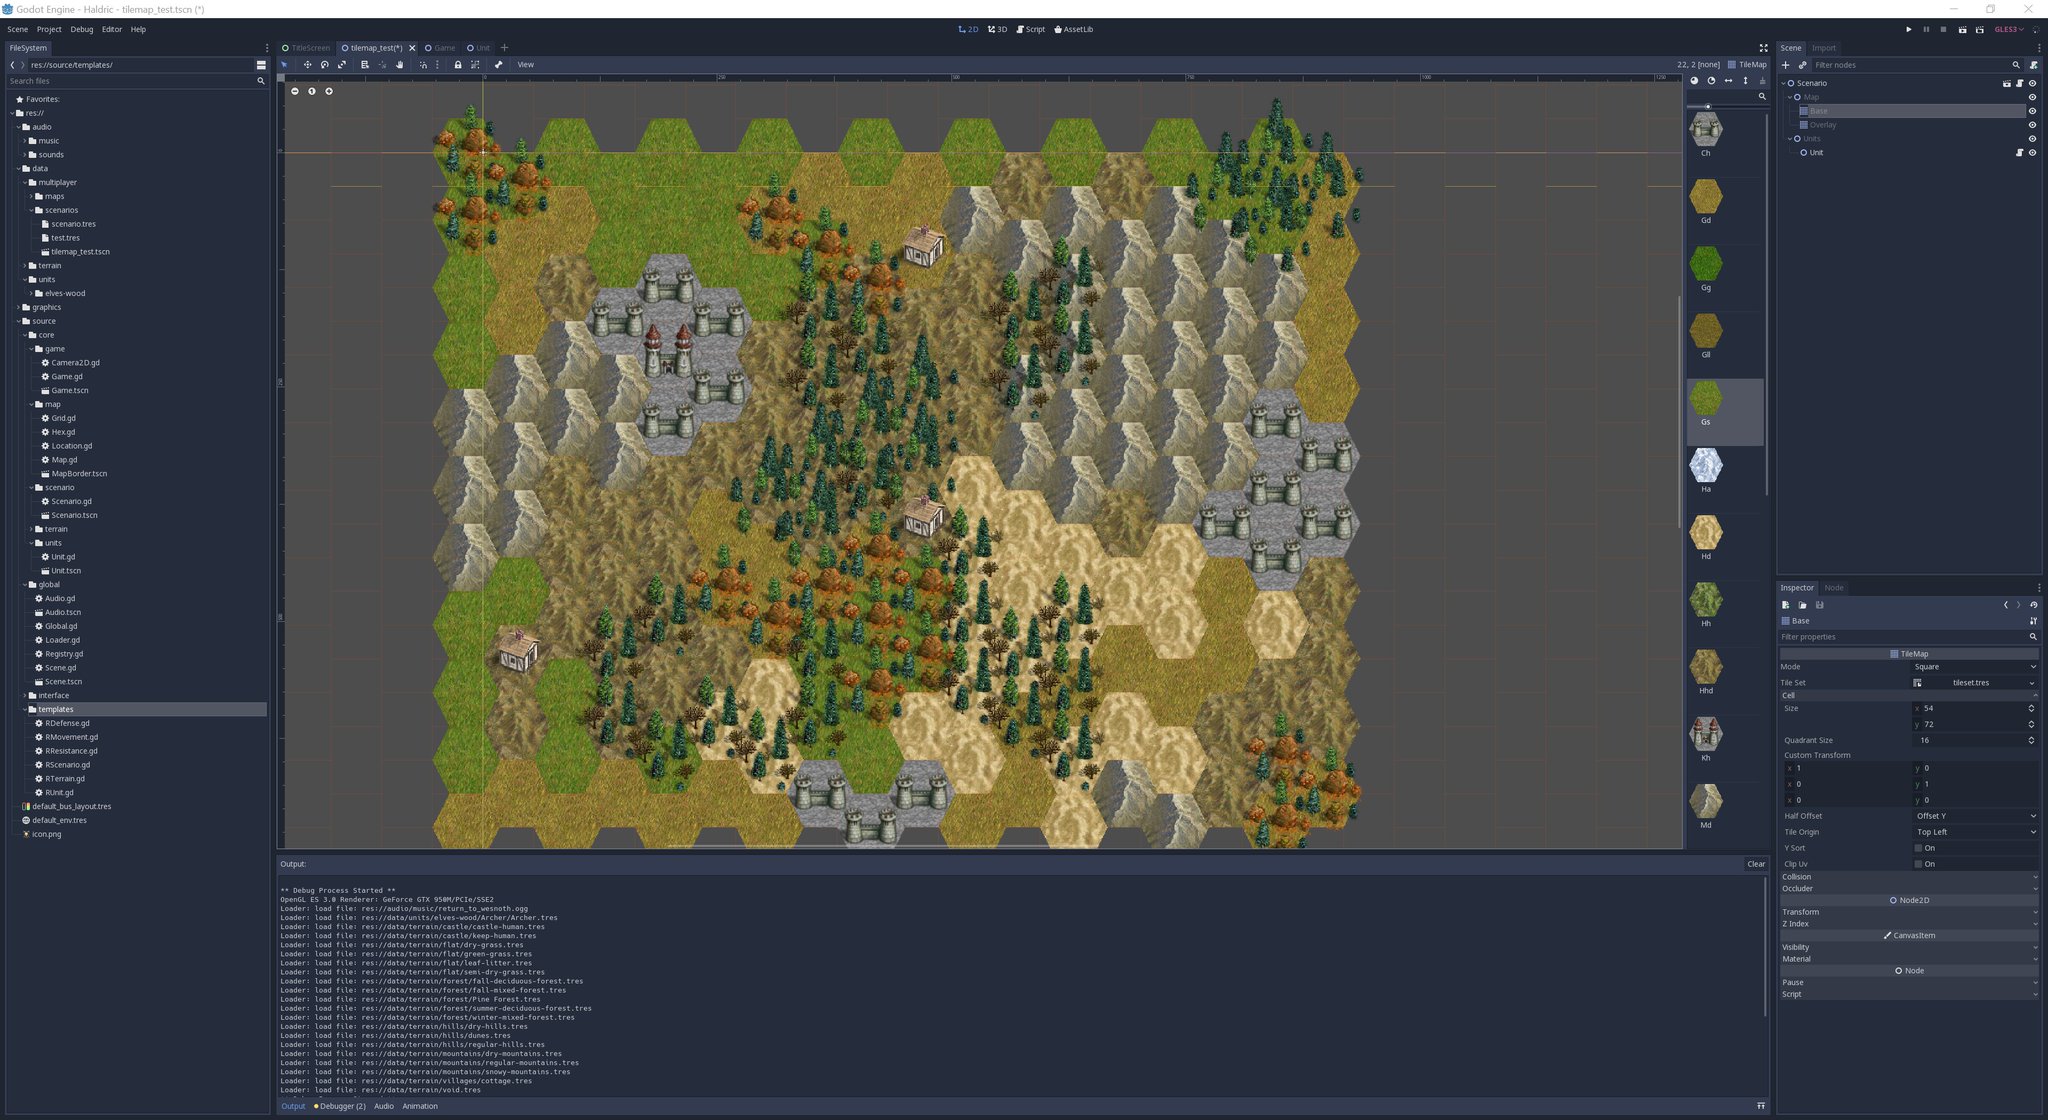
Task: Open the View menu in canvas toolbar
Action: coord(525,64)
